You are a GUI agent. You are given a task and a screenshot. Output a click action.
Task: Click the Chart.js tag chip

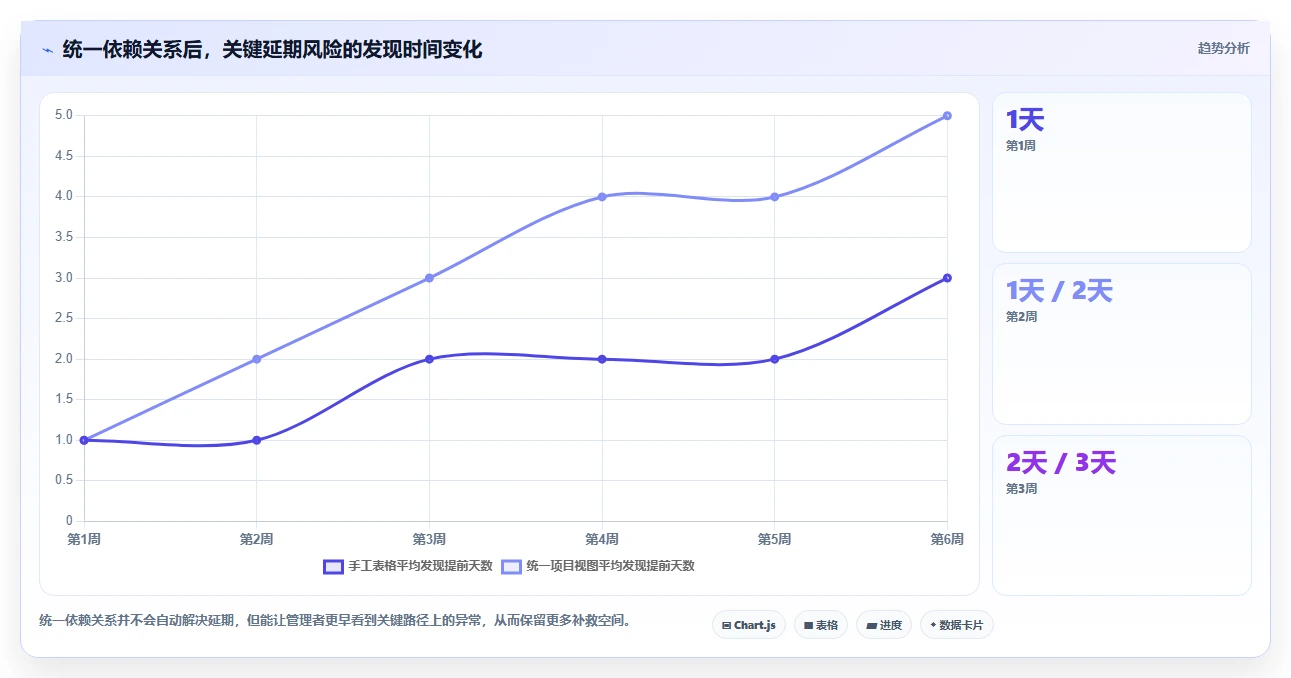749,625
